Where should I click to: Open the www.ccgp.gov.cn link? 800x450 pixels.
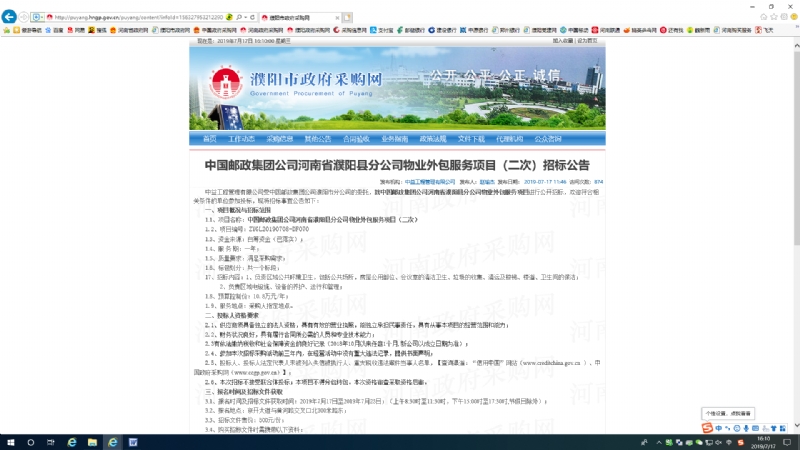pyautogui.click(x=256, y=372)
